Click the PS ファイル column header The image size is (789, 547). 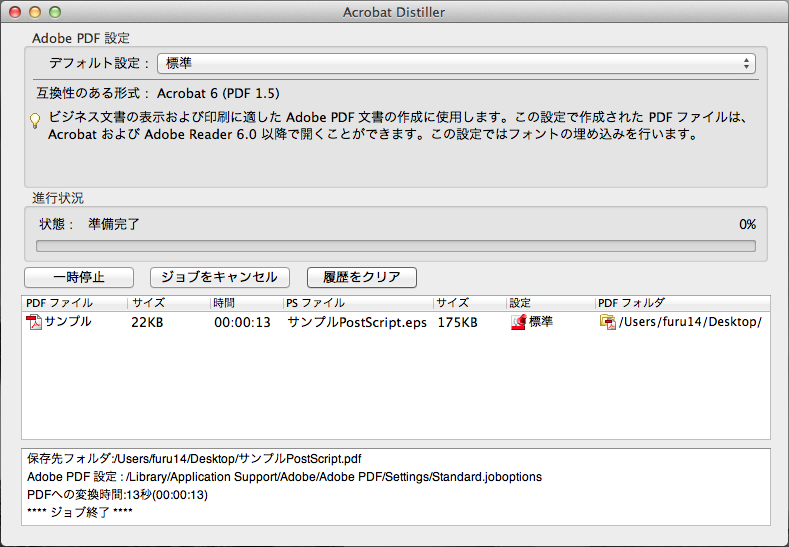(358, 303)
